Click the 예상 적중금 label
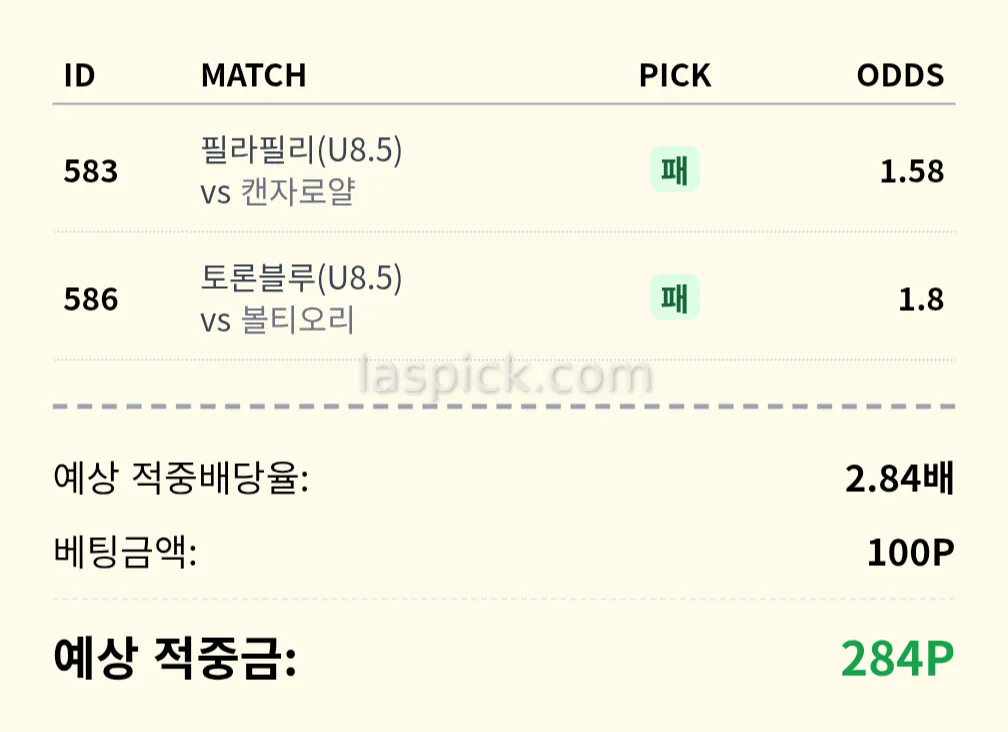 pos(175,659)
